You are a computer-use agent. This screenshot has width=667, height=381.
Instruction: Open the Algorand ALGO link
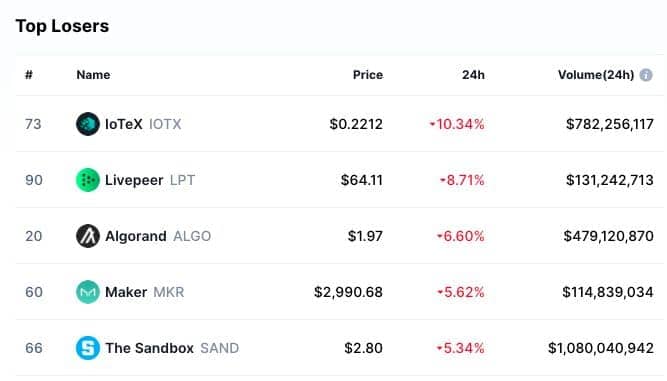coord(158,236)
